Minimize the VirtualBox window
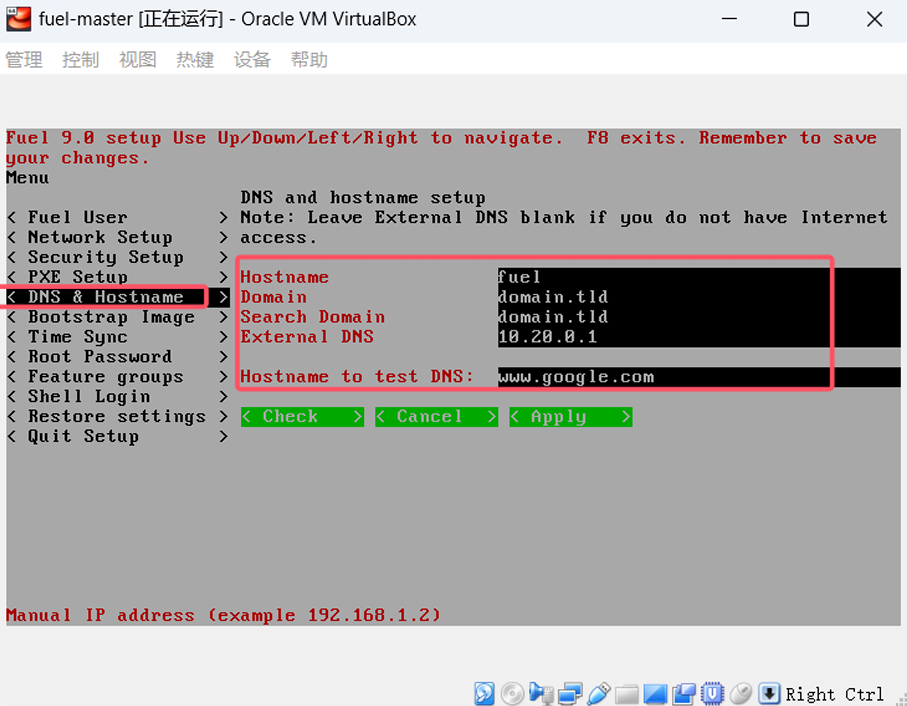The image size is (907, 706). pyautogui.click(x=729, y=19)
